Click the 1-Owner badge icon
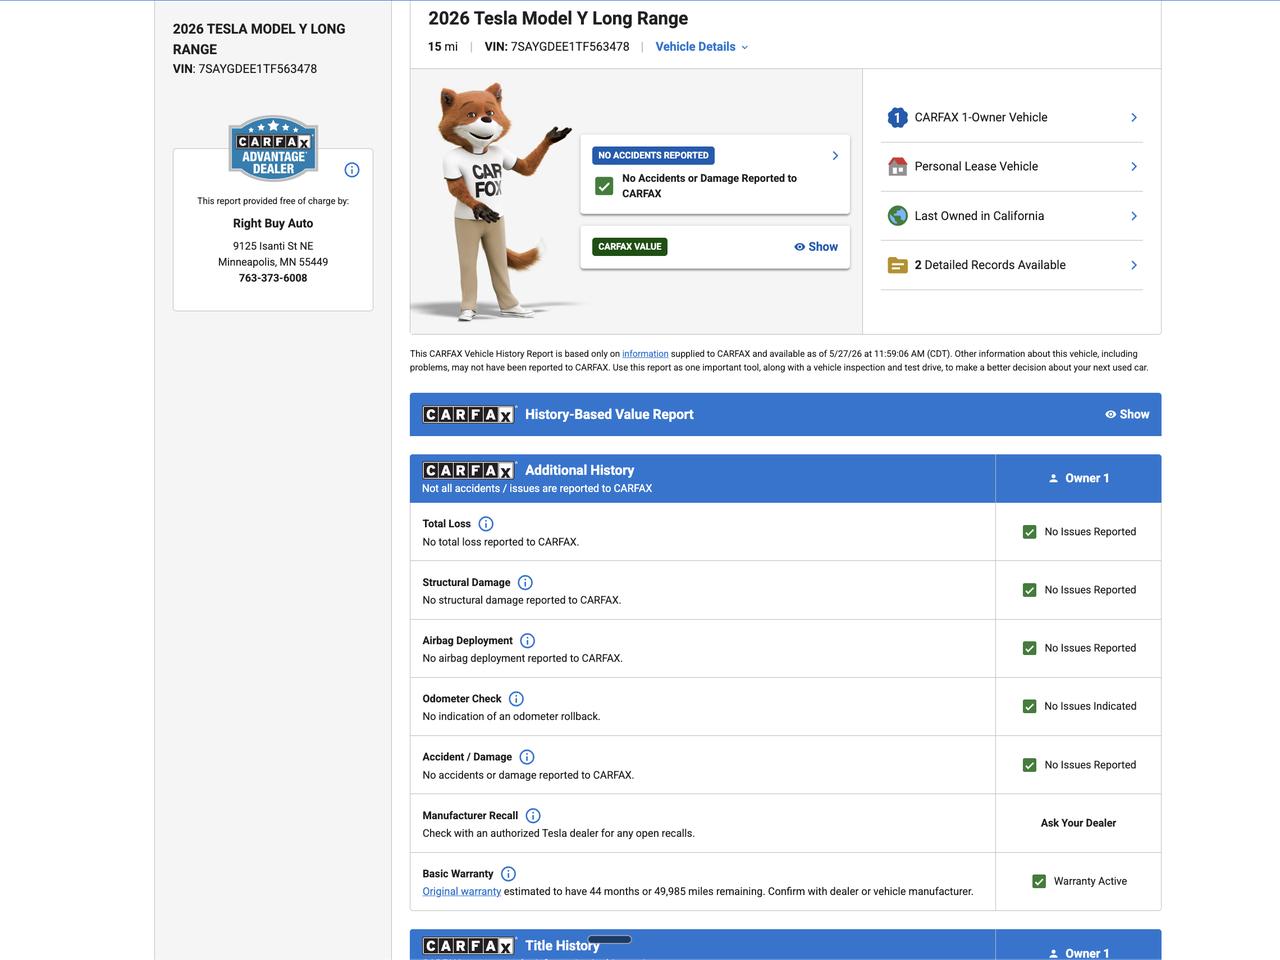The height and width of the screenshot is (960, 1280). (897, 117)
